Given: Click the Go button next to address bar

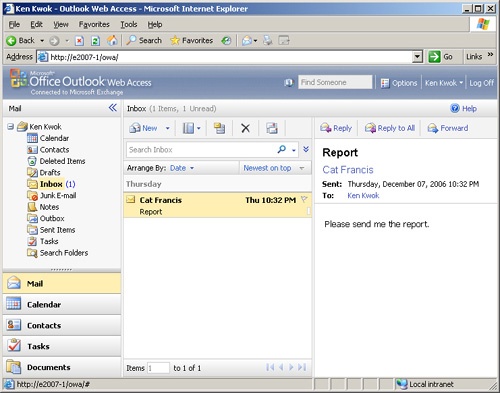Looking at the screenshot, I should coord(440,57).
